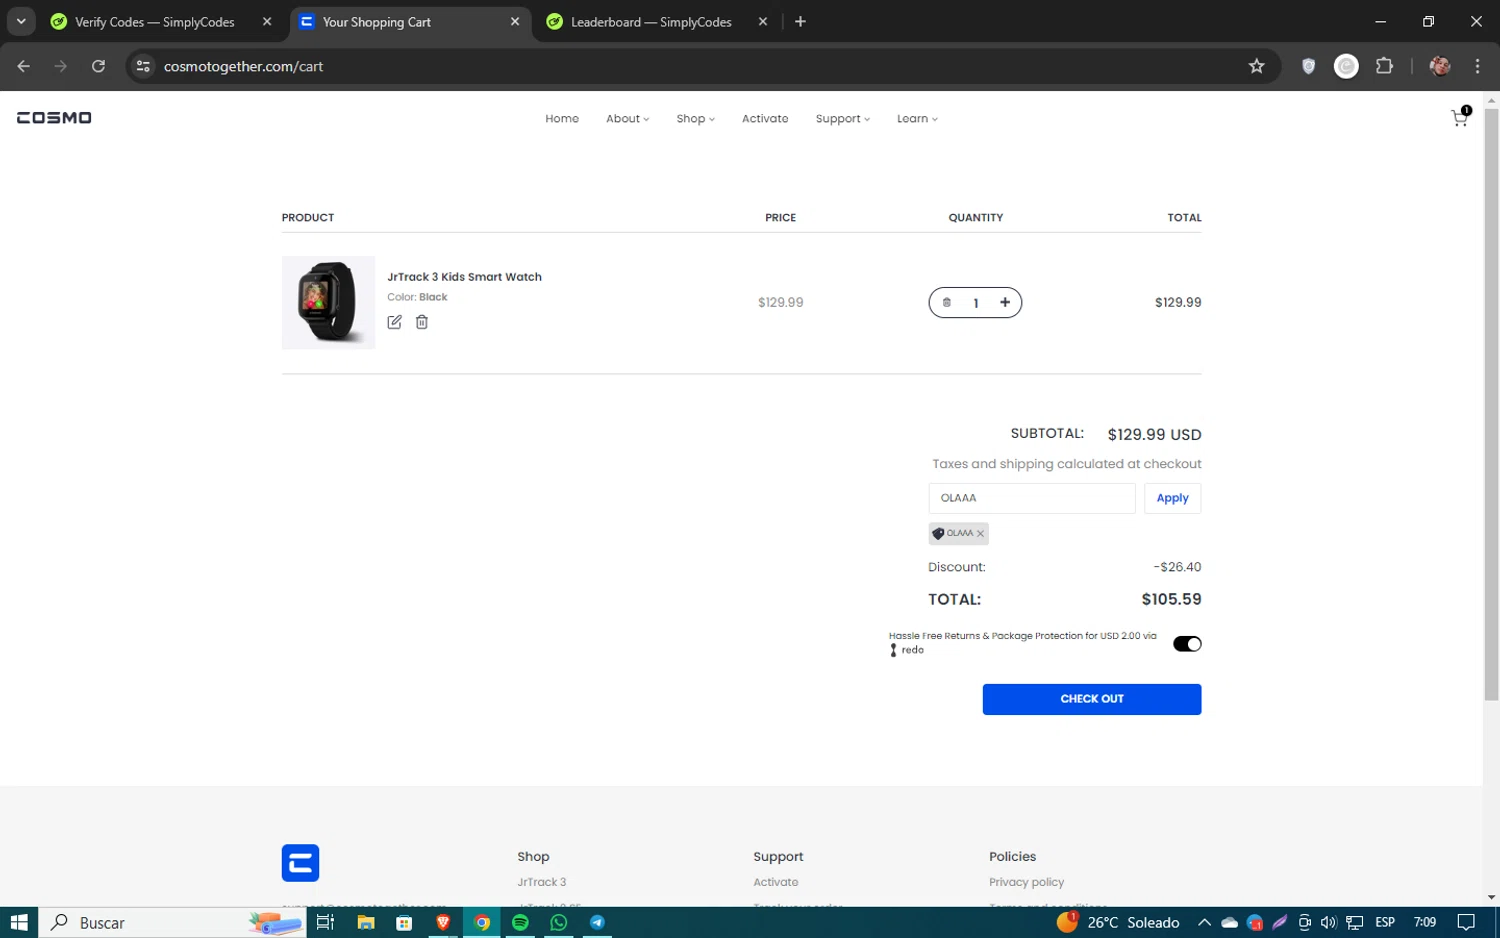Open the Activate page from navbar
Viewport: 1500px width, 938px height.
pyautogui.click(x=765, y=118)
